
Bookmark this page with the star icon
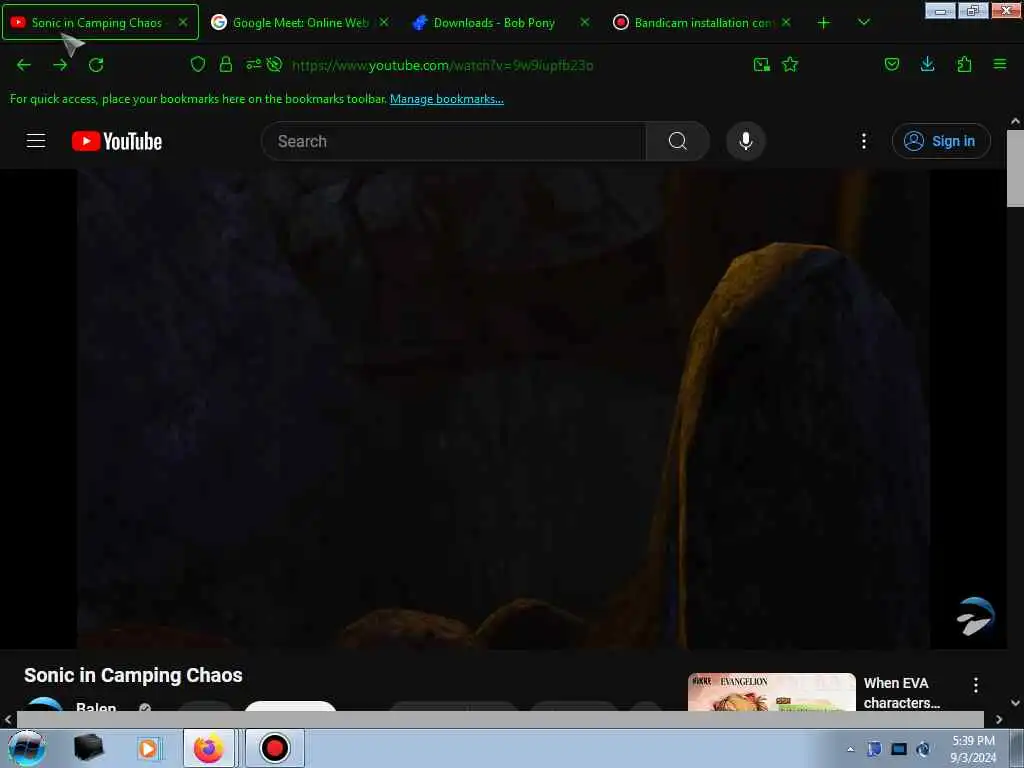click(790, 64)
